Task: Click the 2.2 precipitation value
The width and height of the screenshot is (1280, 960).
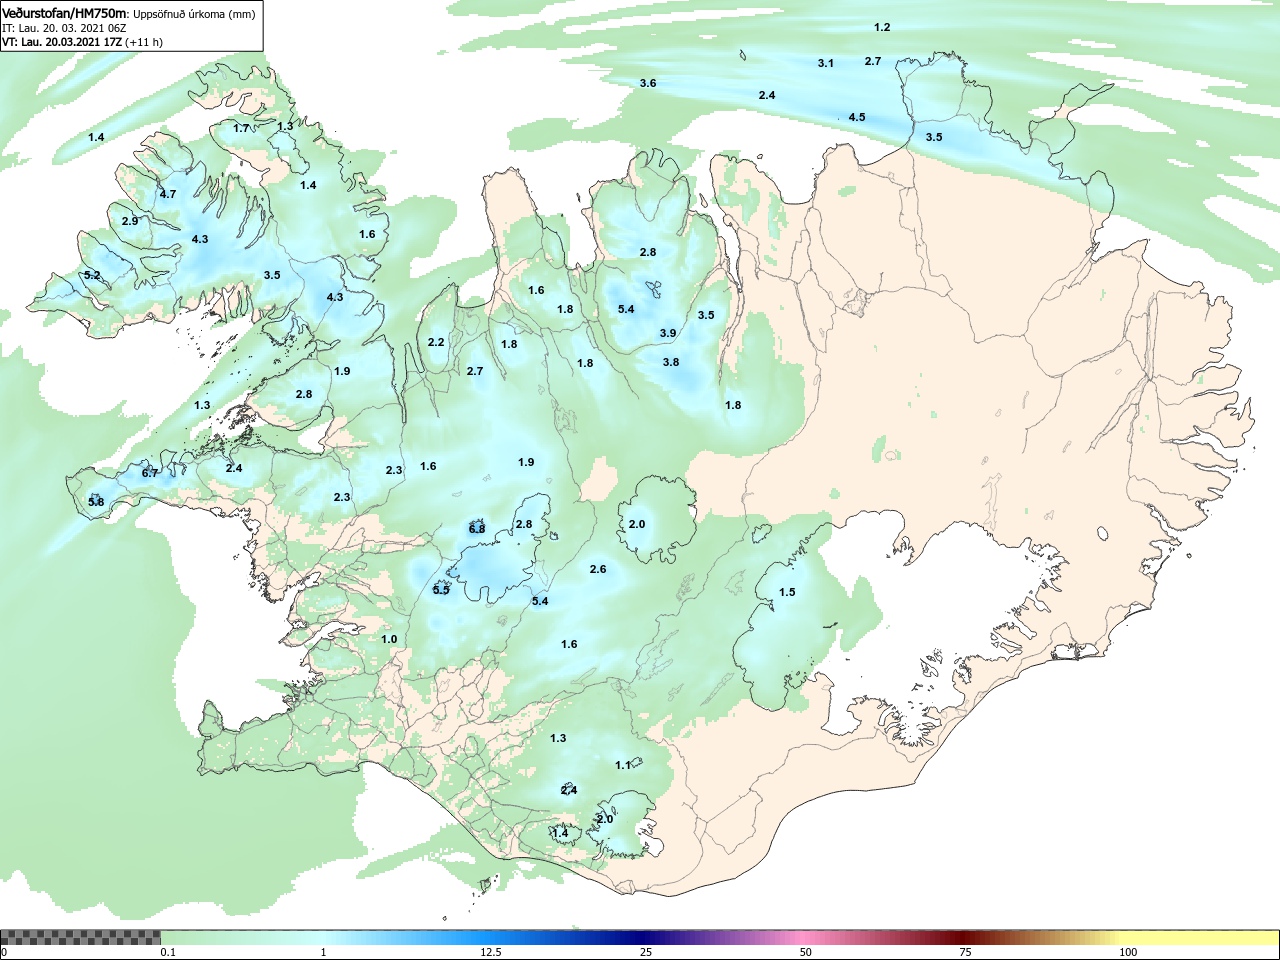Action: [x=436, y=342]
